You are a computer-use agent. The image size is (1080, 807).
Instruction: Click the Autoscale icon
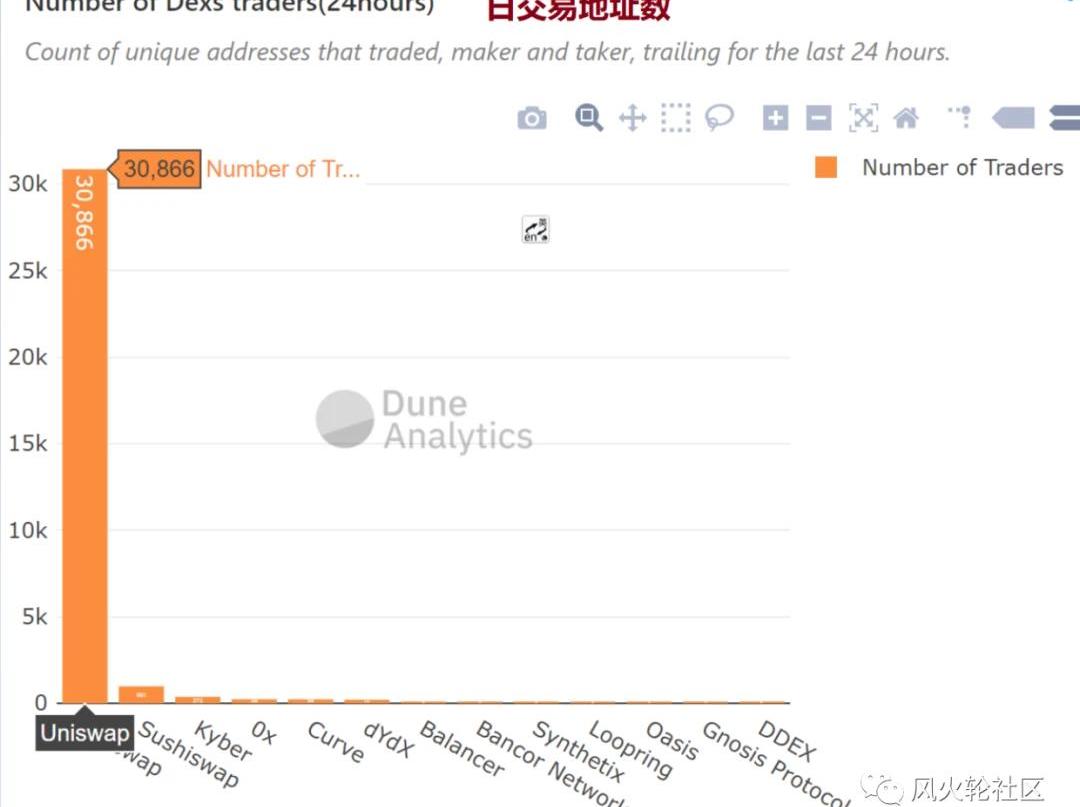pyautogui.click(x=863, y=118)
